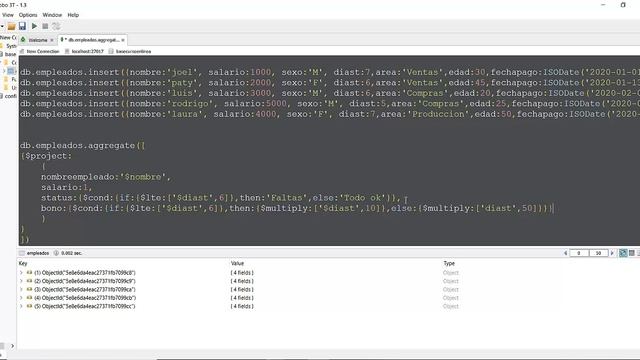The width and height of the screenshot is (640, 360).
Task: Expand result document (2) ObjectId
Action: pyautogui.click(x=21, y=281)
